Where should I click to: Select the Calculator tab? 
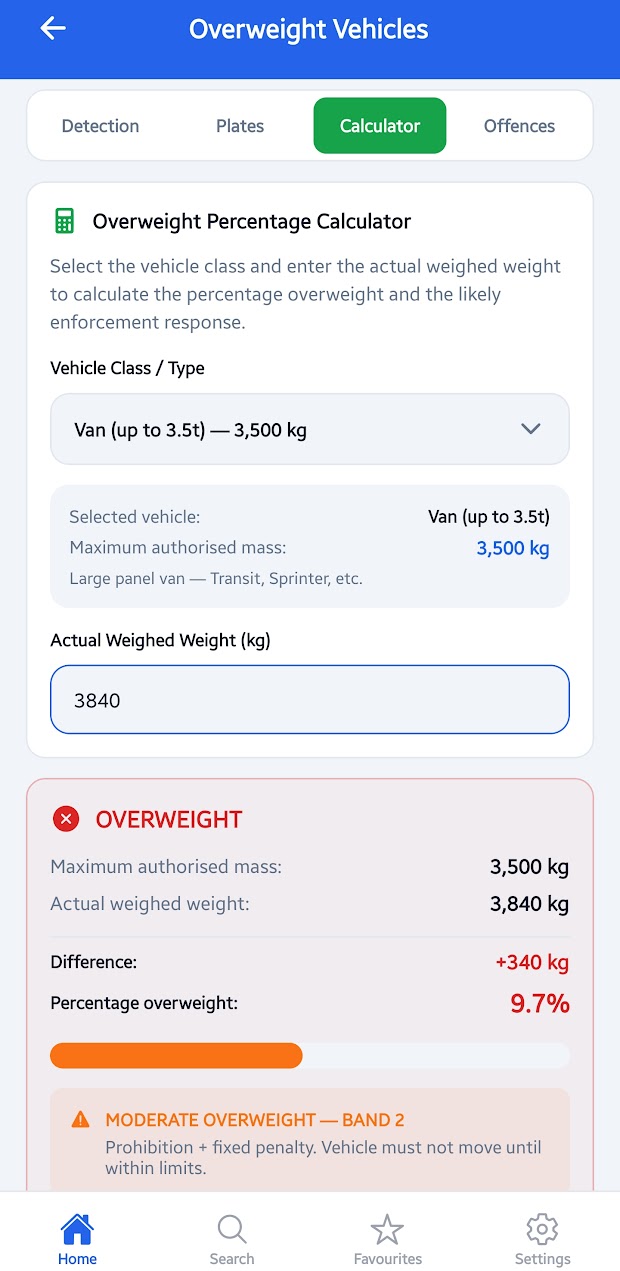coord(380,126)
